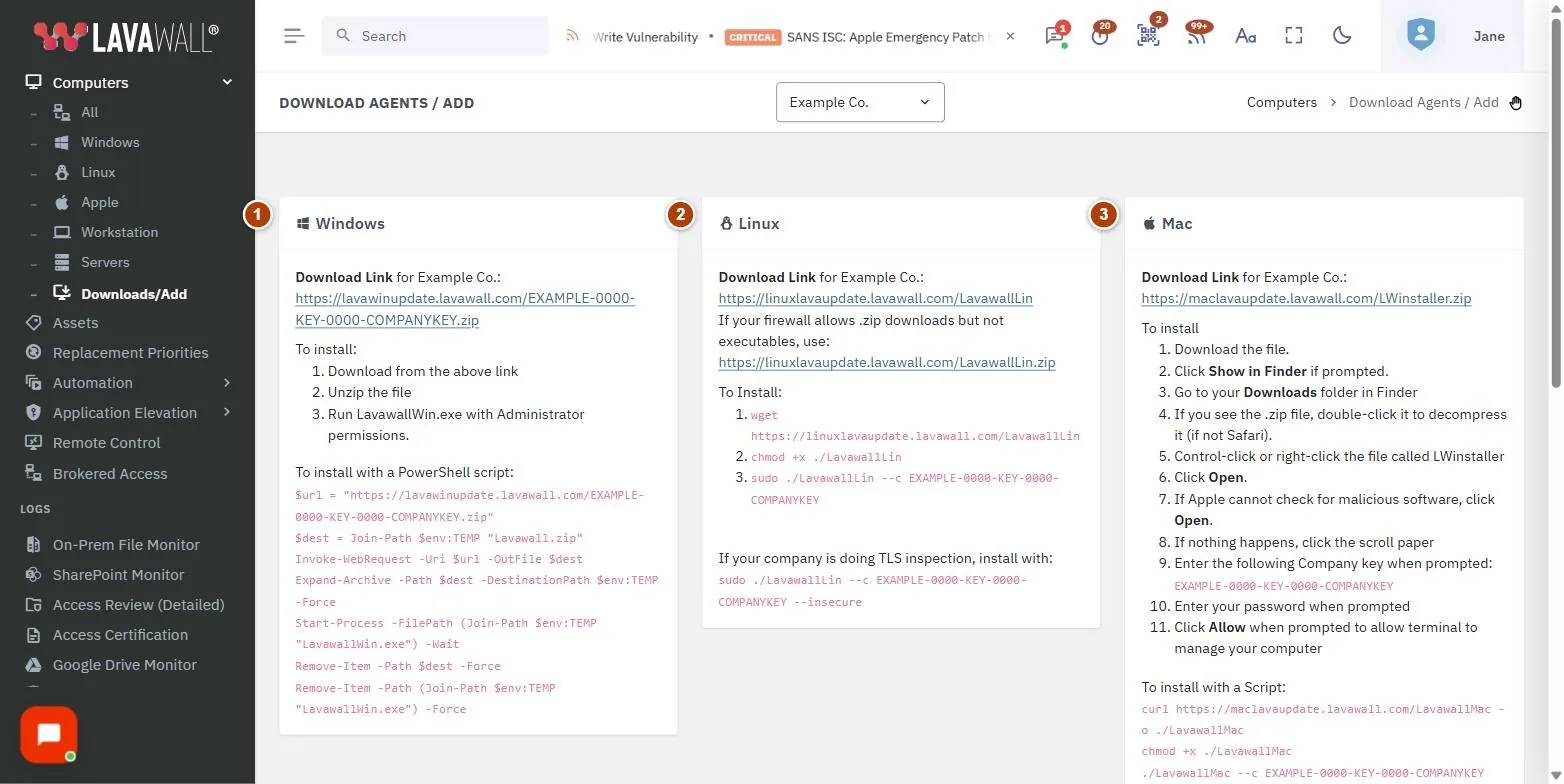Dismiss the news ticker with the X

pyautogui.click(x=1010, y=36)
